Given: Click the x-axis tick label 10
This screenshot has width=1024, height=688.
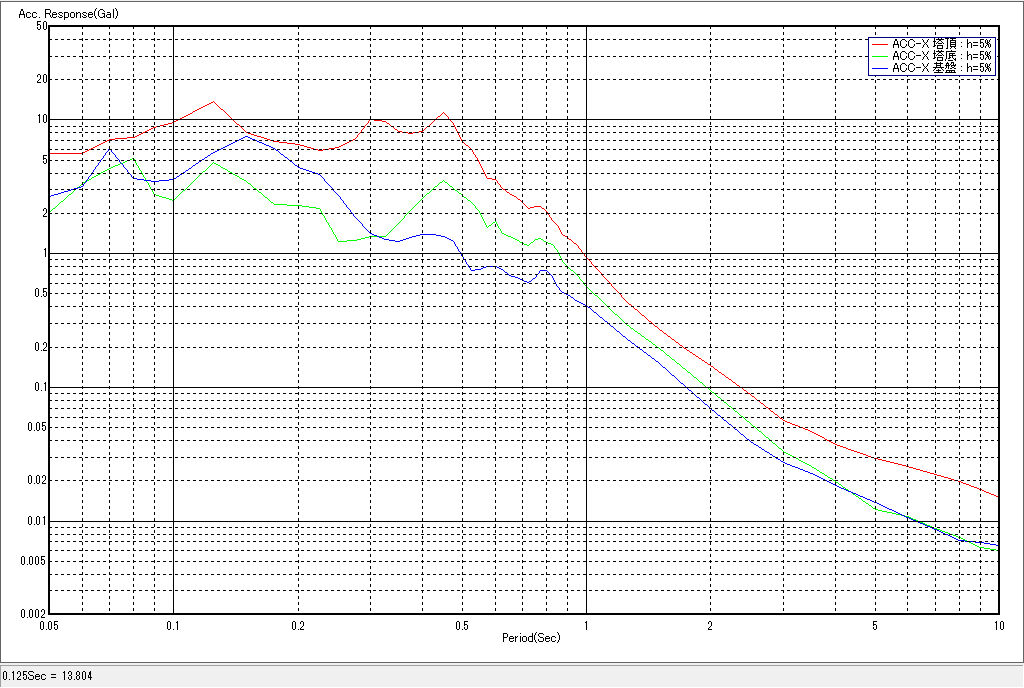Looking at the screenshot, I should (x=996, y=626).
